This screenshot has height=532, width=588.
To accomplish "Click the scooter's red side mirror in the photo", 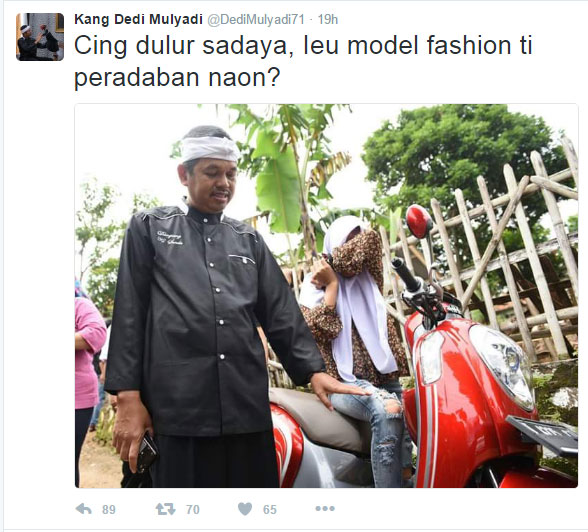I will coord(419,221).
